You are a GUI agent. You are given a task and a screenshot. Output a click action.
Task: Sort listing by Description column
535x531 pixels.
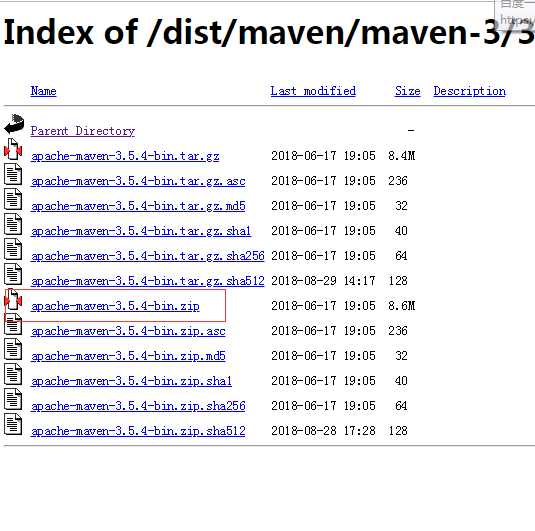pos(469,91)
